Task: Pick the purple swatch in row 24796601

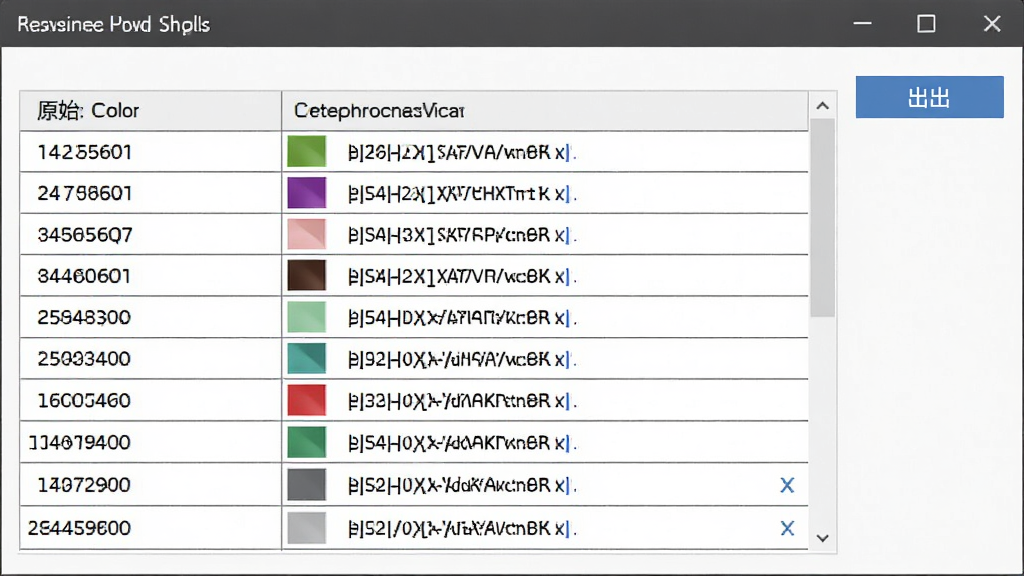Action: (x=306, y=193)
